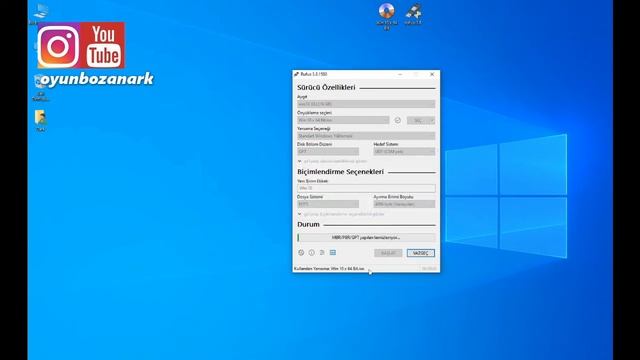Show the Rufus log icon
This screenshot has height=360, width=640.
(x=333, y=253)
